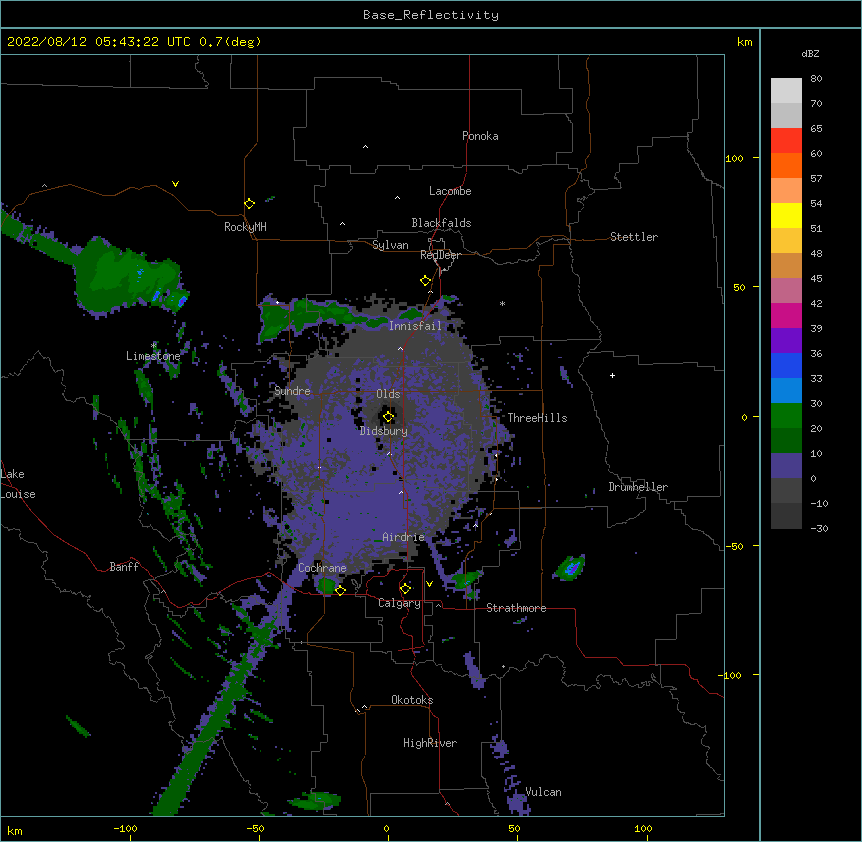Click the Cochrane label
The width and height of the screenshot is (862, 842).
pos(322,568)
